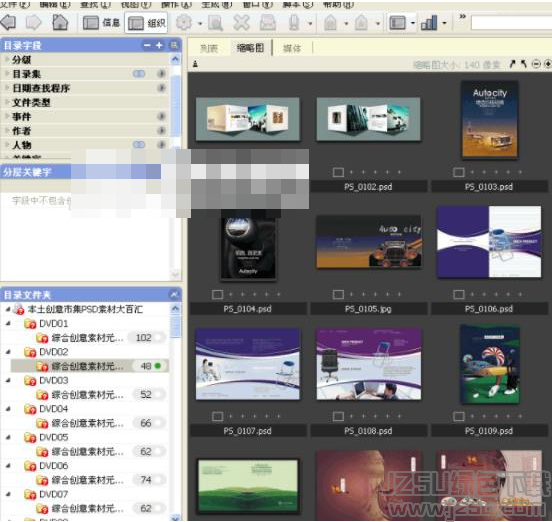
Task: Select the 缩略图 thumbnail tab
Action: (x=250, y=48)
